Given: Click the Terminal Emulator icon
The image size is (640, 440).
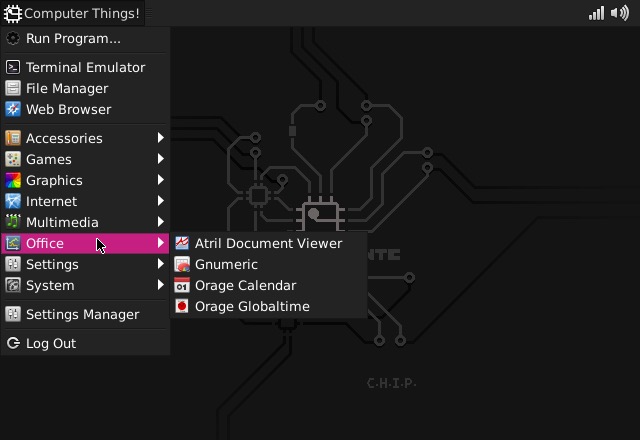Looking at the screenshot, I should pyautogui.click(x=13, y=67).
